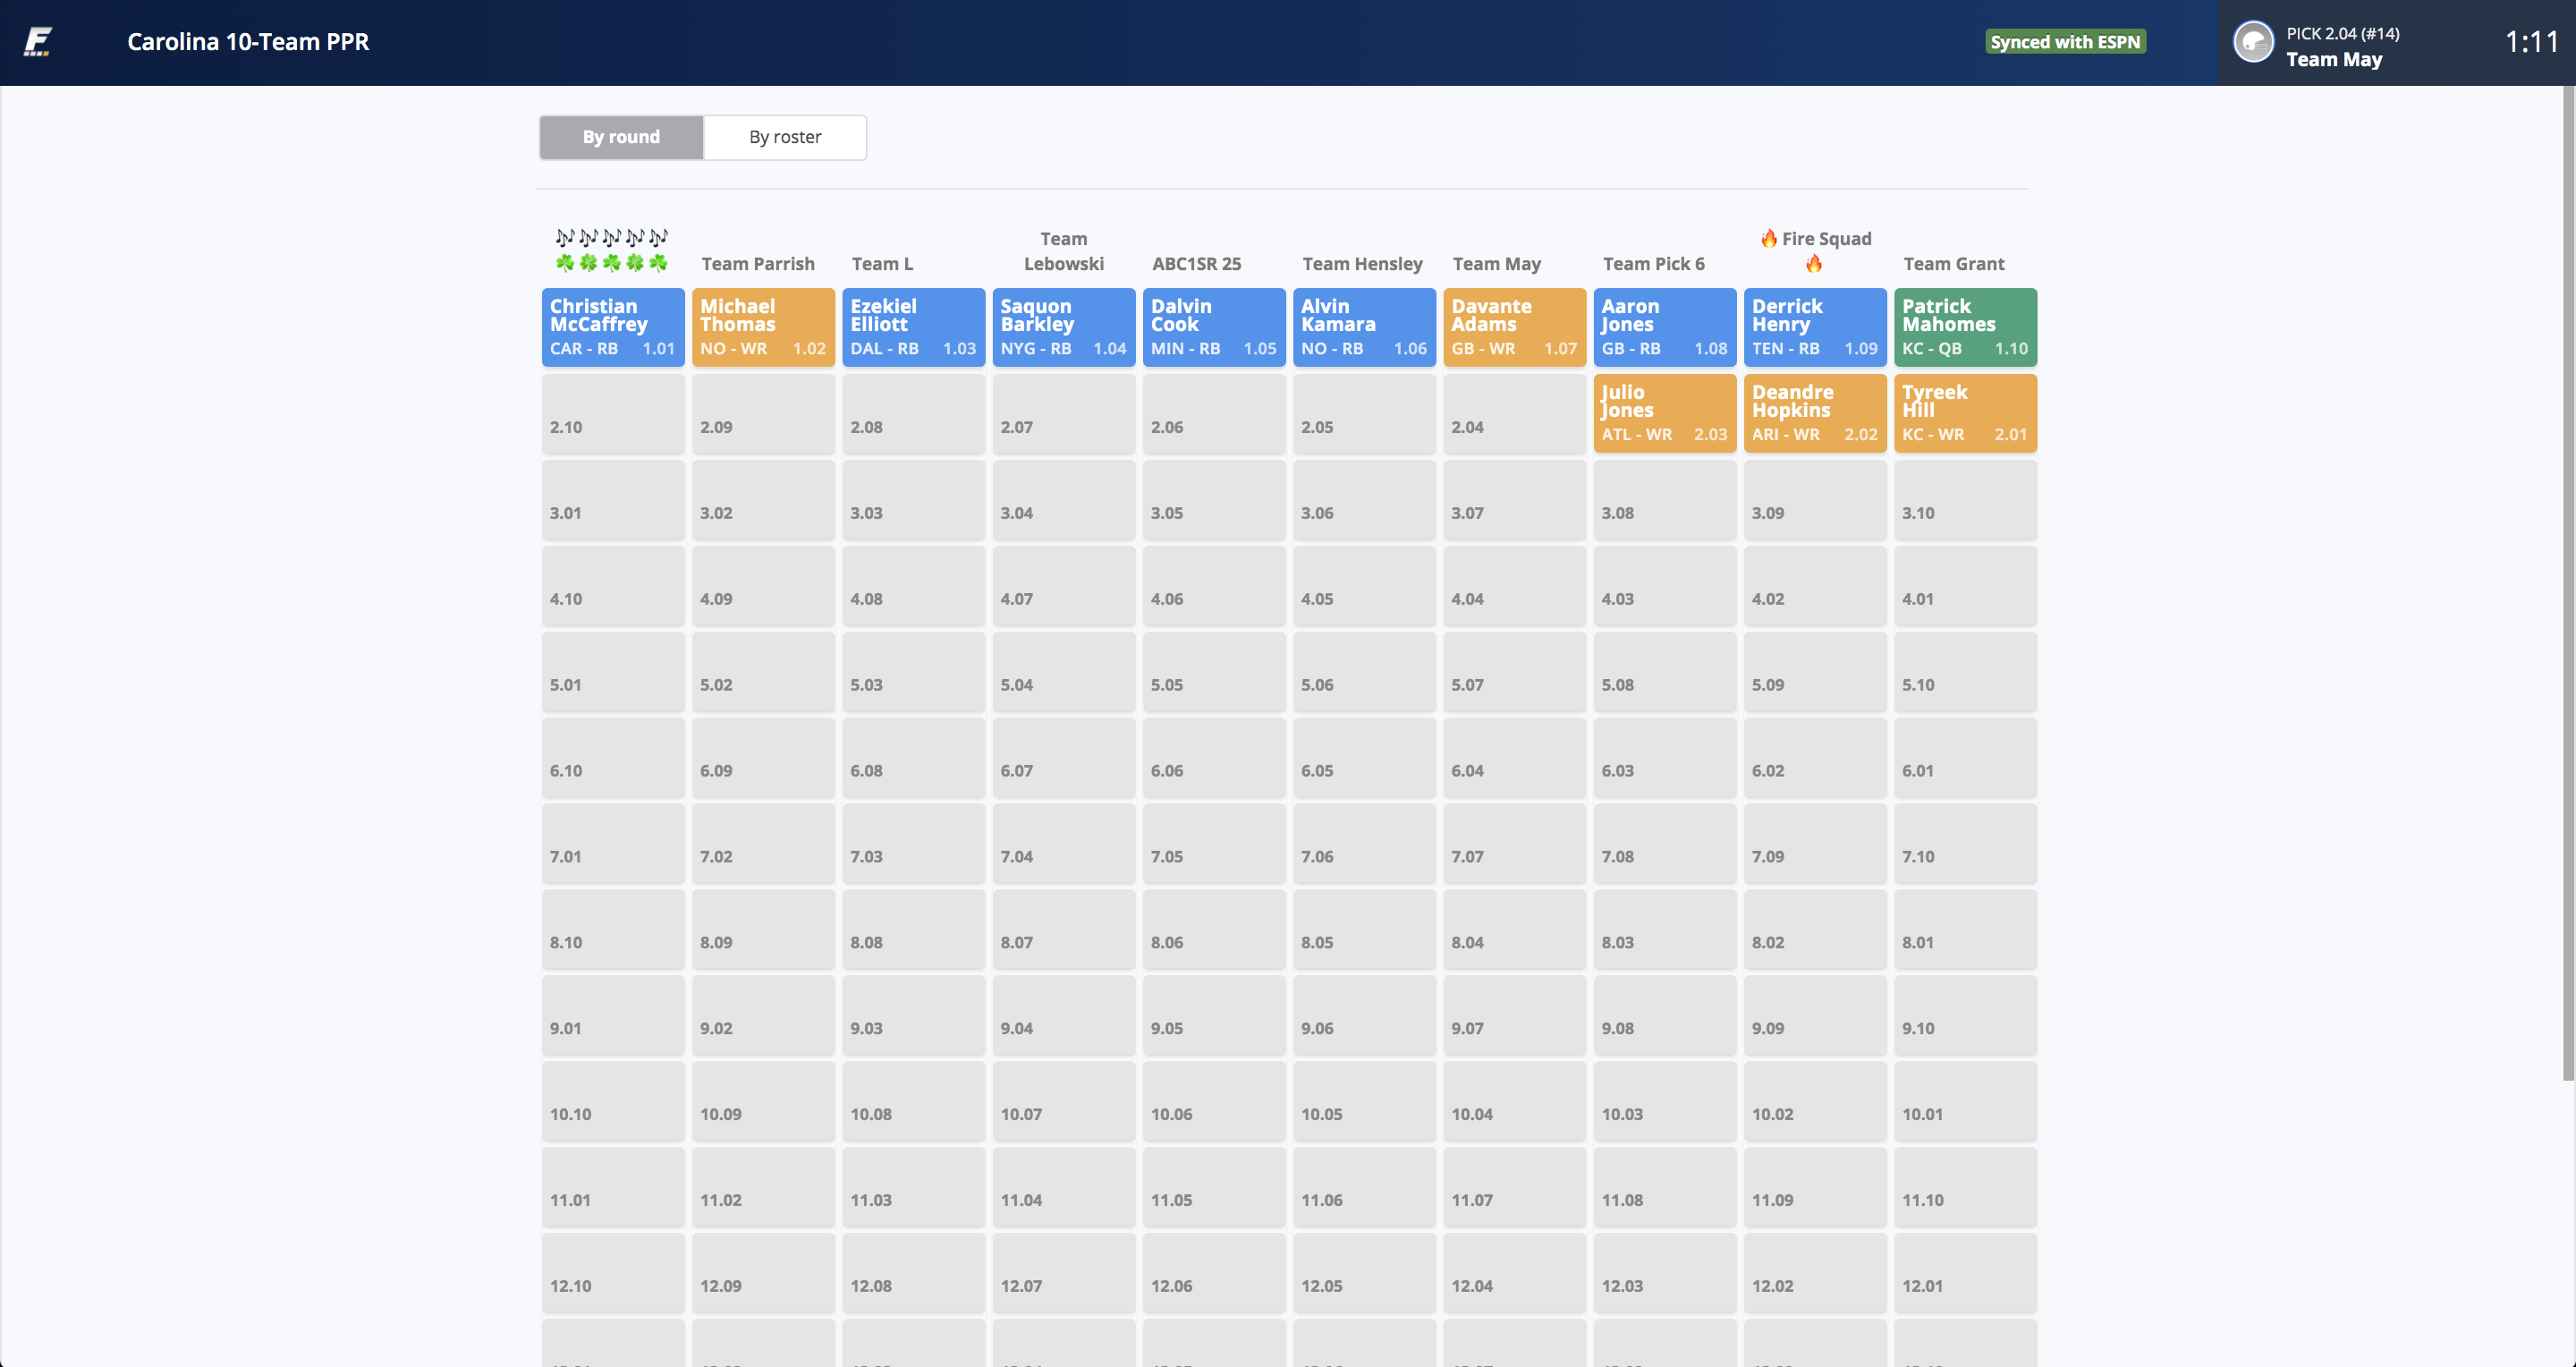Select the empty 4.01 pick slot
The width and height of the screenshot is (2576, 1367).
[x=1965, y=585]
